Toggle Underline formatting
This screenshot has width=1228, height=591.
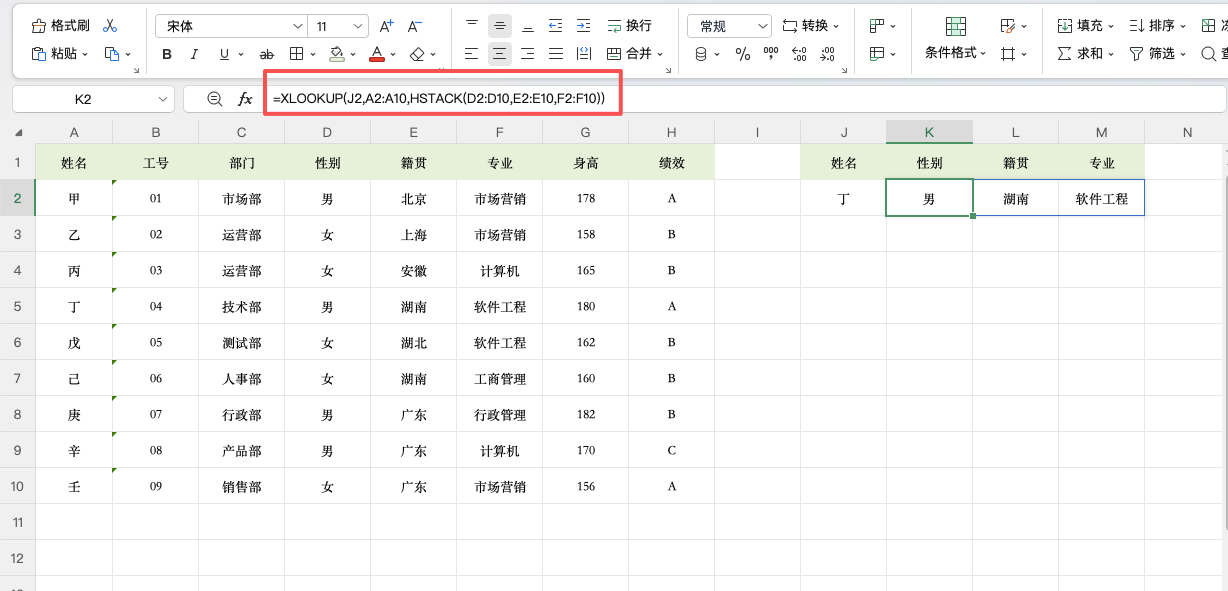(x=224, y=54)
